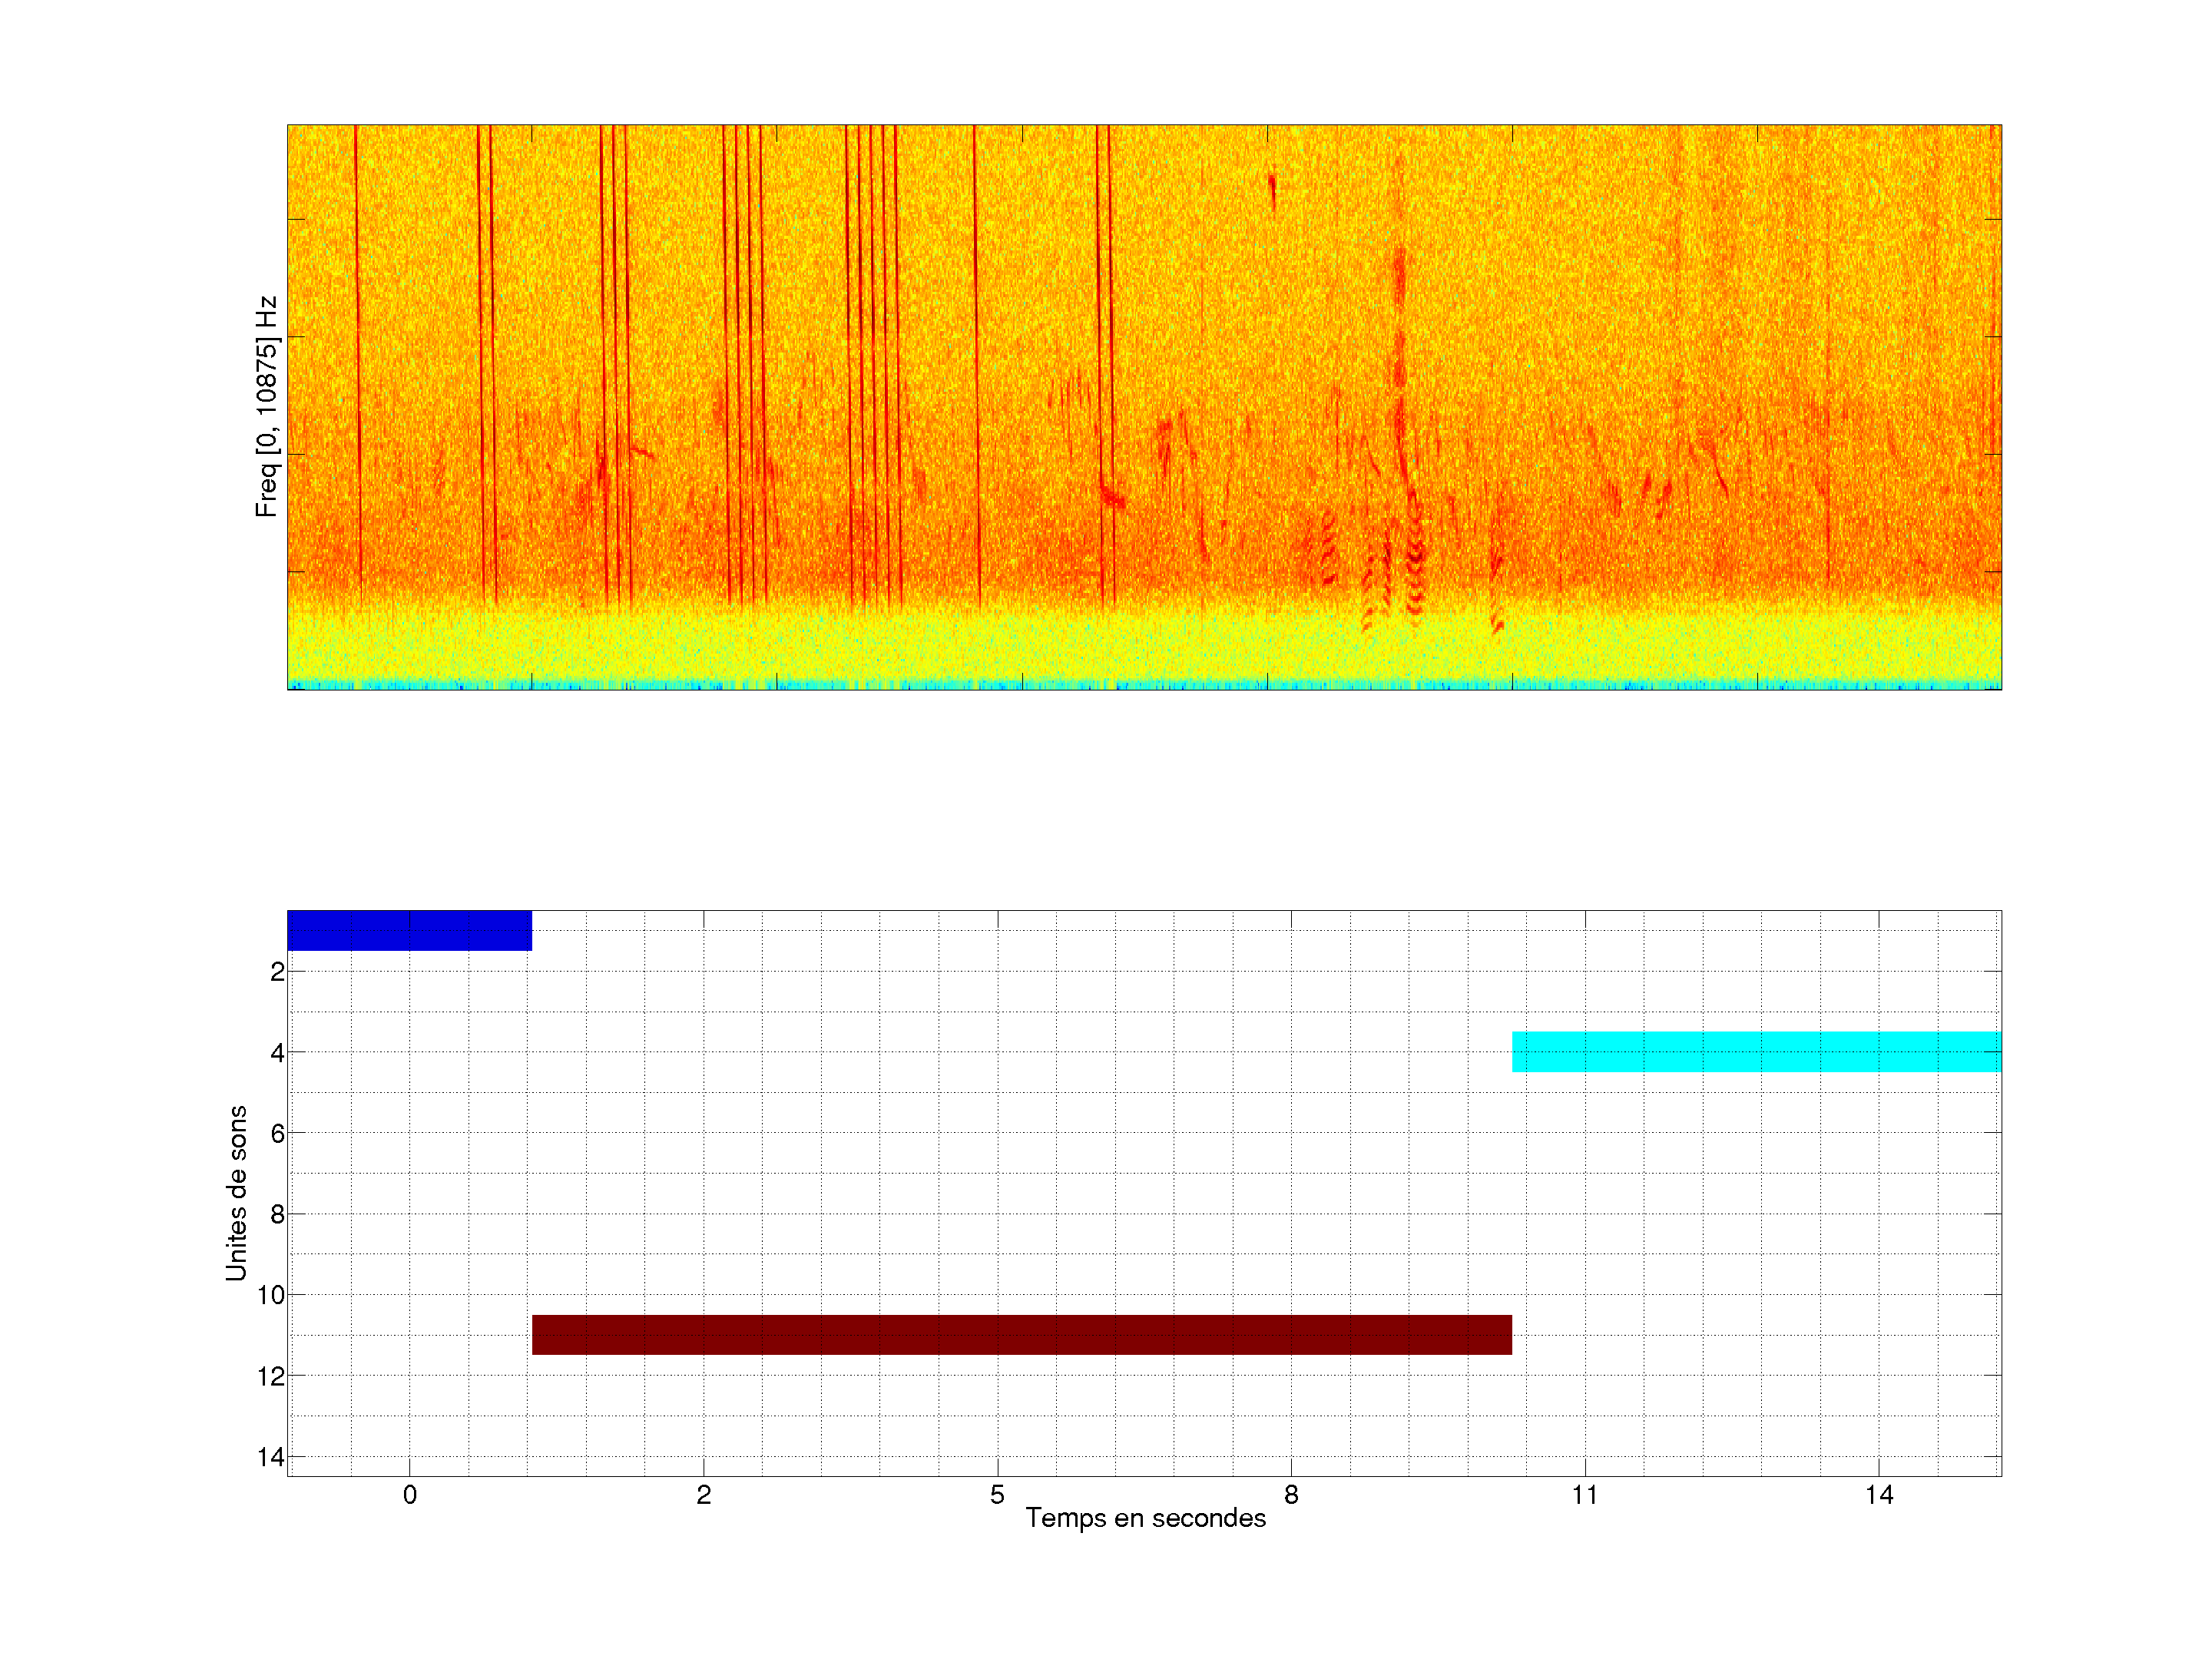Click y-axis tick label 12 in lower plot
The image size is (2212, 1659).
pos(271,1376)
